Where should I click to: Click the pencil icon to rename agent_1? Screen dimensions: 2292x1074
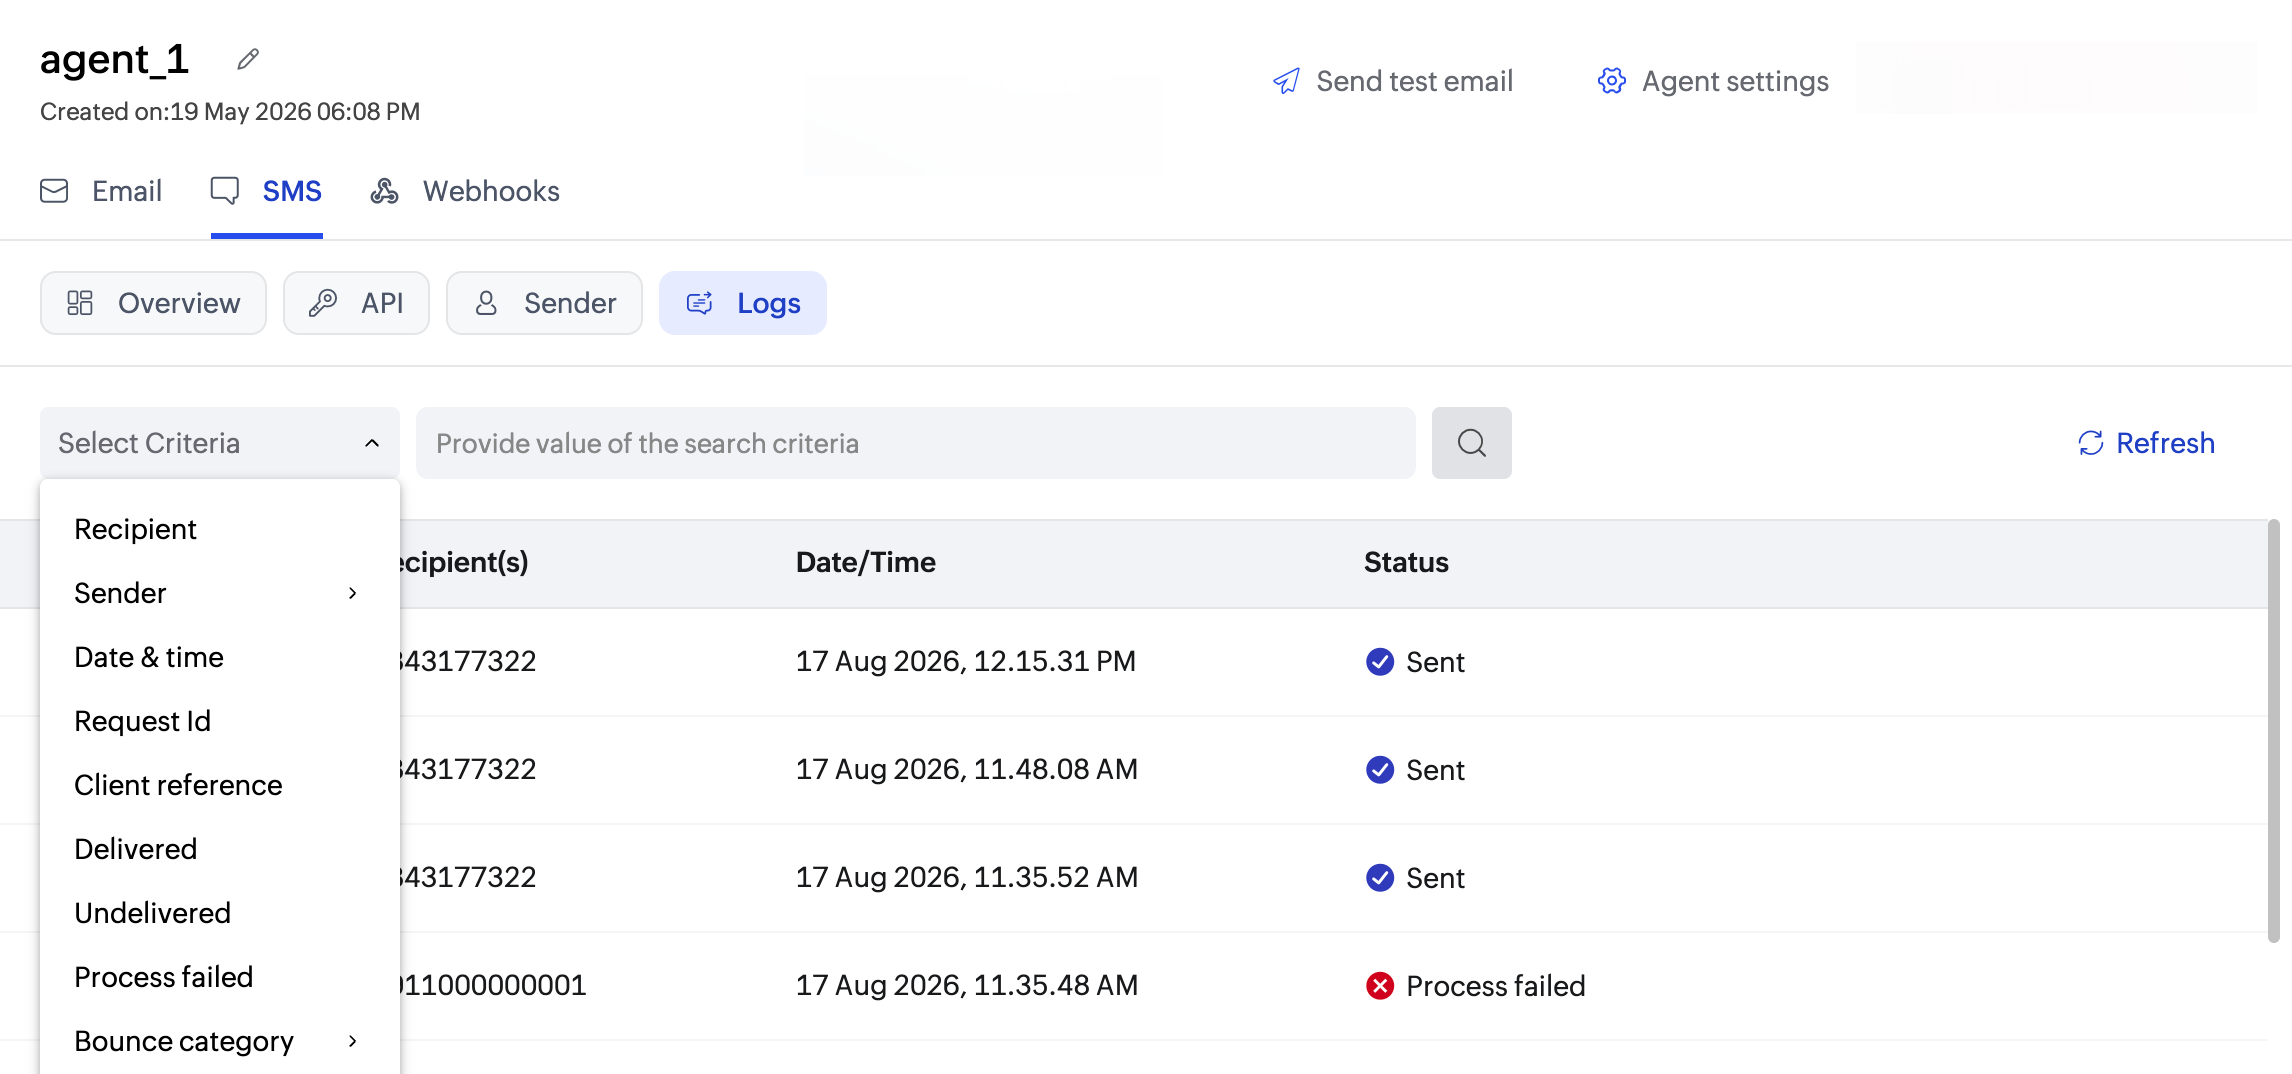coord(248,60)
